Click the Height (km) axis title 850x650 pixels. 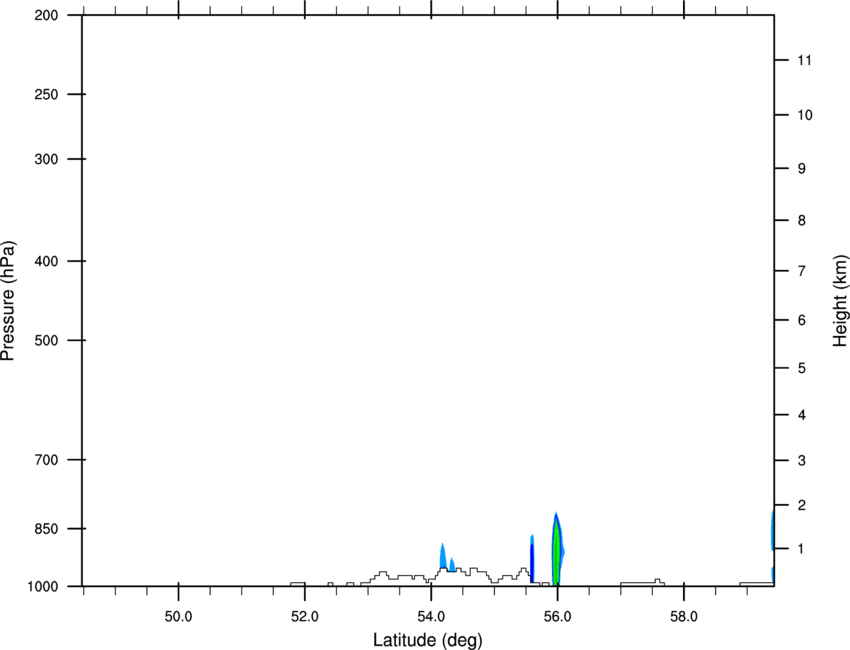pos(840,300)
